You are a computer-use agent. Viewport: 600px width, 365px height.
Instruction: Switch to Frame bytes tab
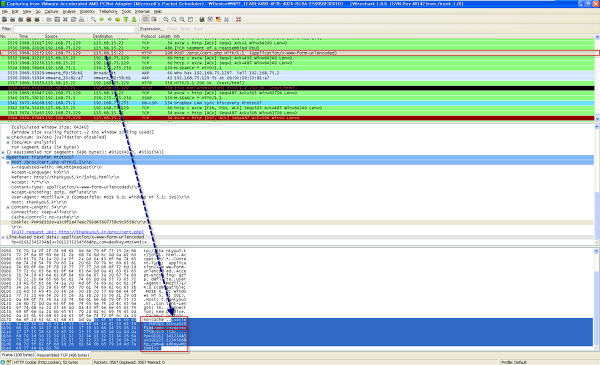coord(18,355)
